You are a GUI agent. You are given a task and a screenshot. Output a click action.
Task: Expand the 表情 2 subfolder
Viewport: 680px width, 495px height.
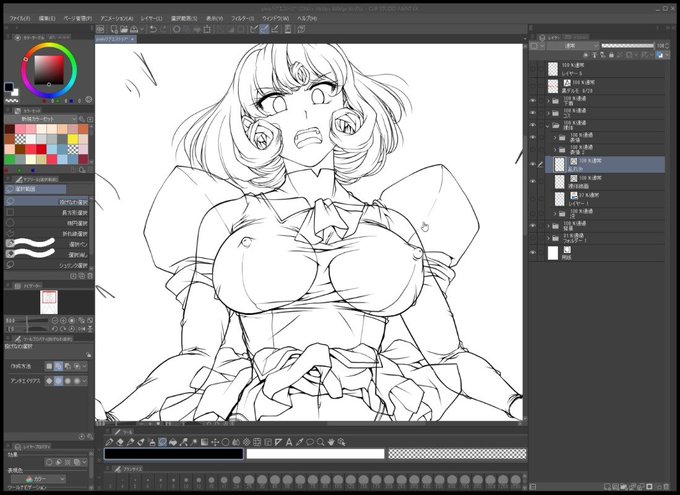555,150
